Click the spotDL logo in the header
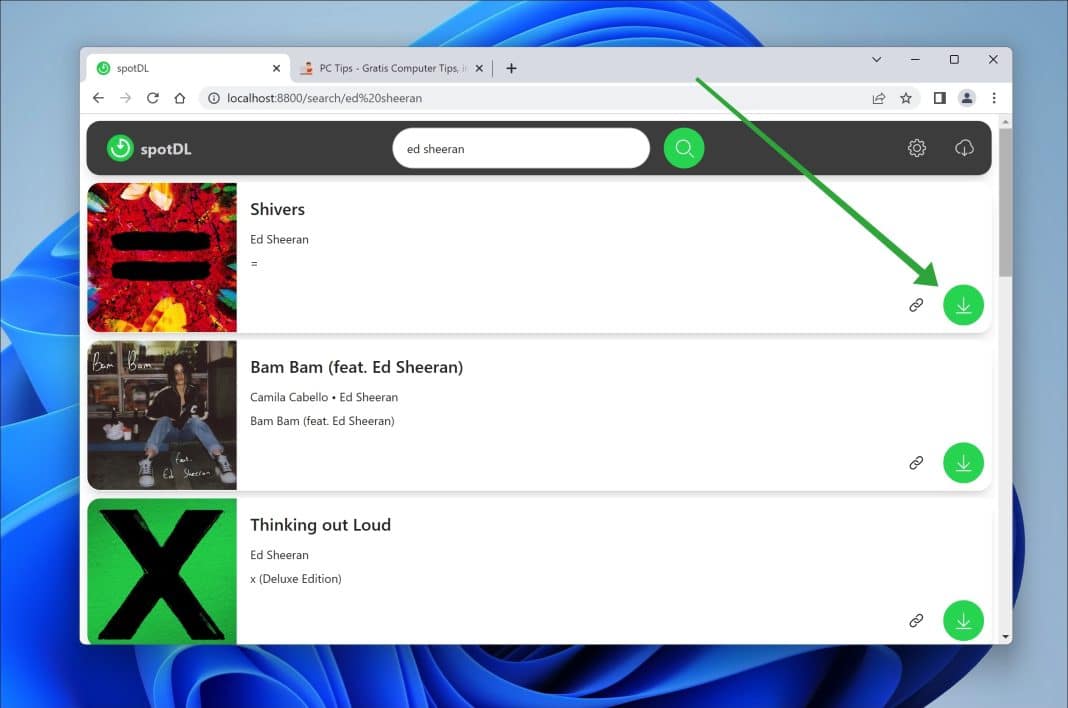 coord(148,147)
